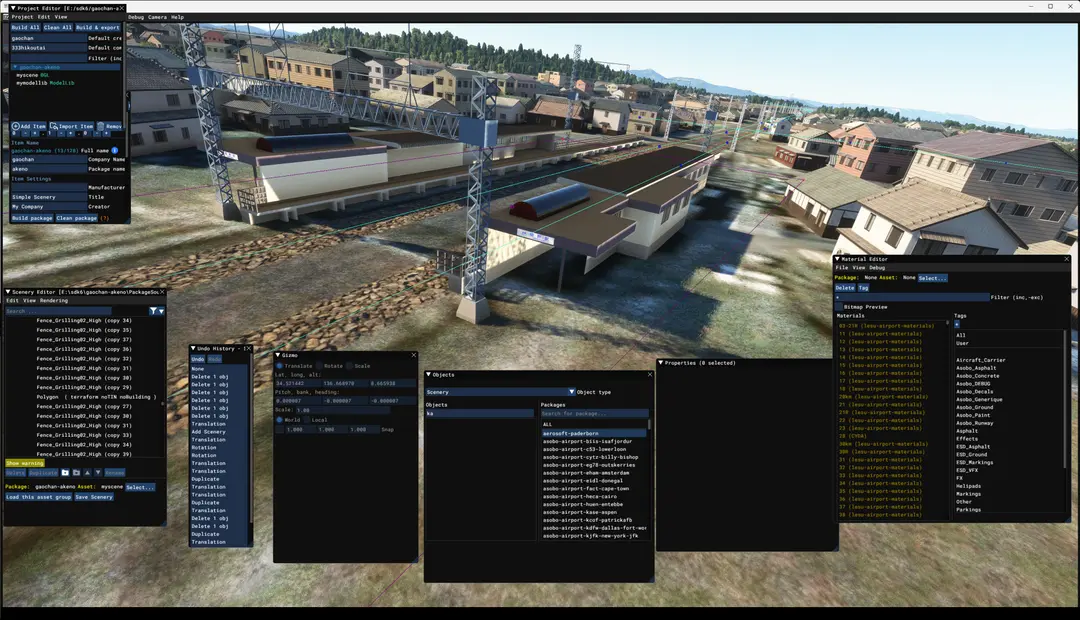Select the Local radio button in Gizmo
The image size is (1080, 620).
pyautogui.click(x=307, y=420)
